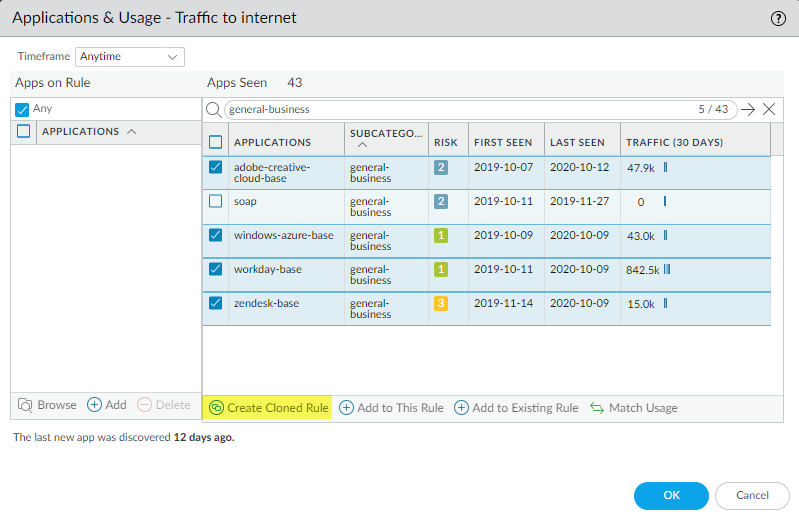
Task: Go to next search result arrow
Action: point(747,109)
